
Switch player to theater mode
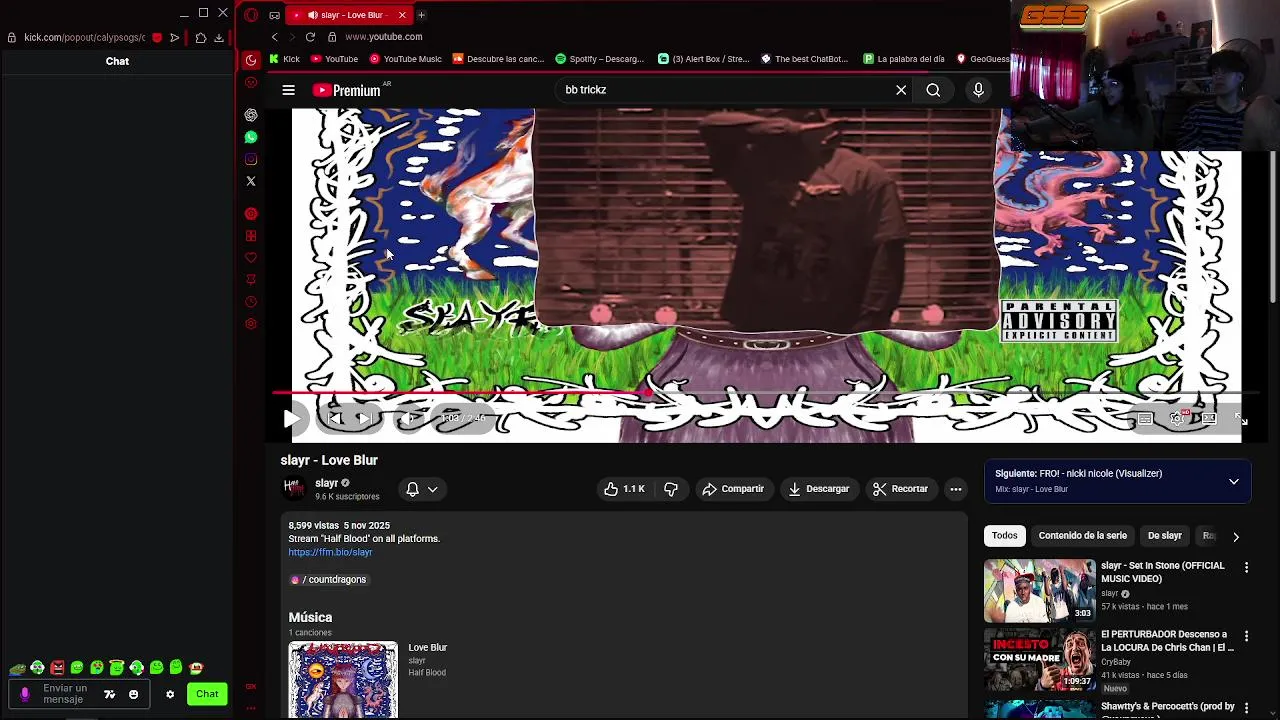click(x=1209, y=419)
